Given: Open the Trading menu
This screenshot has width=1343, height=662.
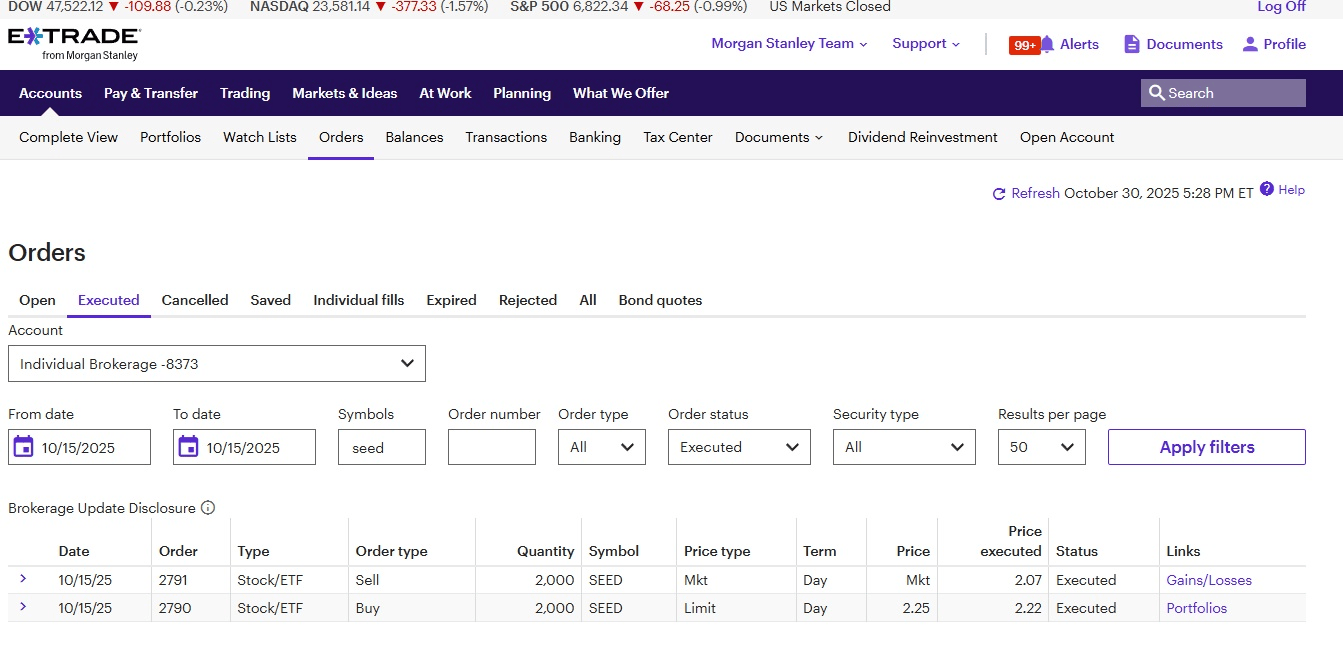Looking at the screenshot, I should pos(245,93).
